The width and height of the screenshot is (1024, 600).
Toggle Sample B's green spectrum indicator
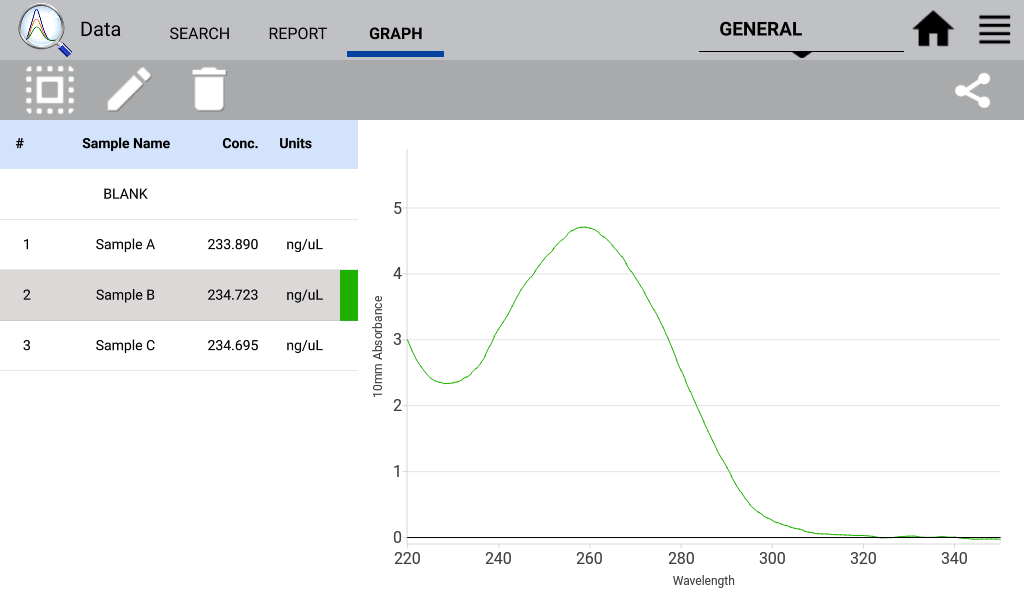(x=348, y=295)
